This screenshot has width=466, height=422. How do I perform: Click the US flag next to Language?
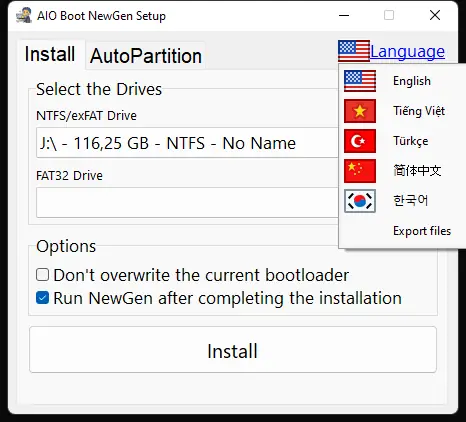pyautogui.click(x=354, y=51)
